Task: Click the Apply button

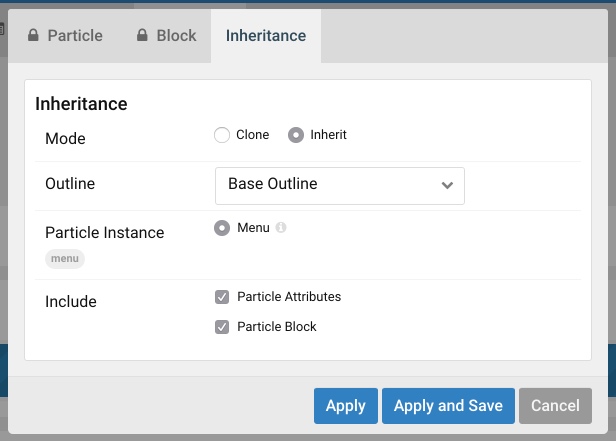Action: pyautogui.click(x=345, y=405)
